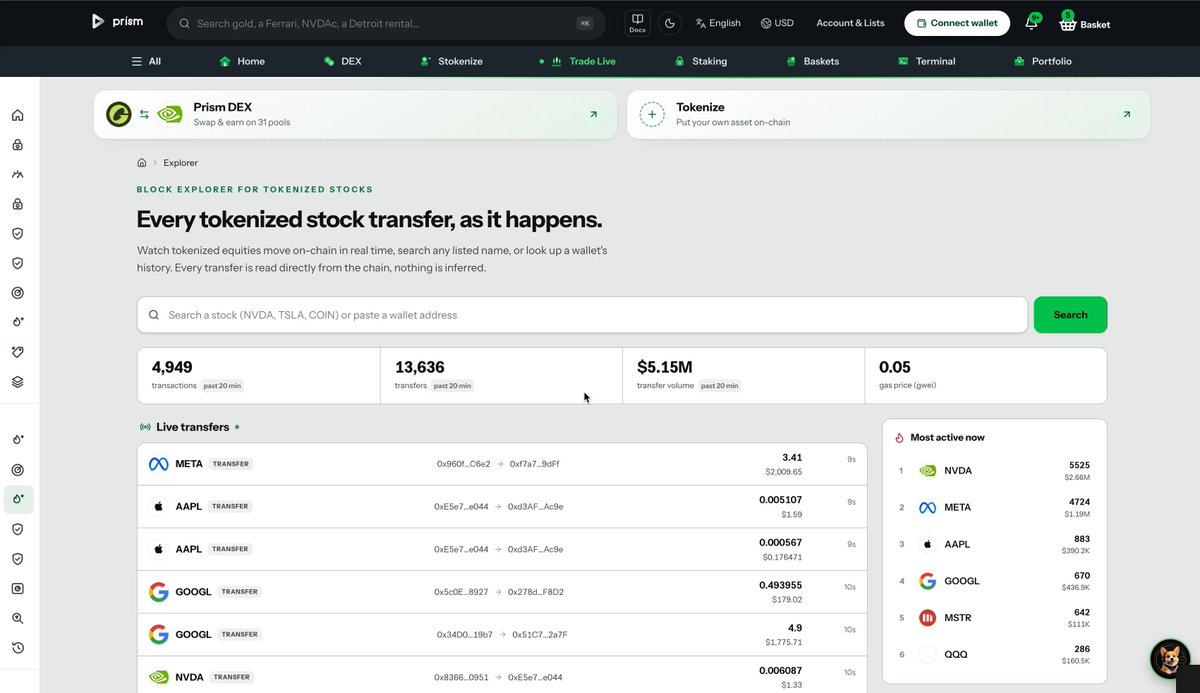Open the Baskets nav tab

(813, 61)
